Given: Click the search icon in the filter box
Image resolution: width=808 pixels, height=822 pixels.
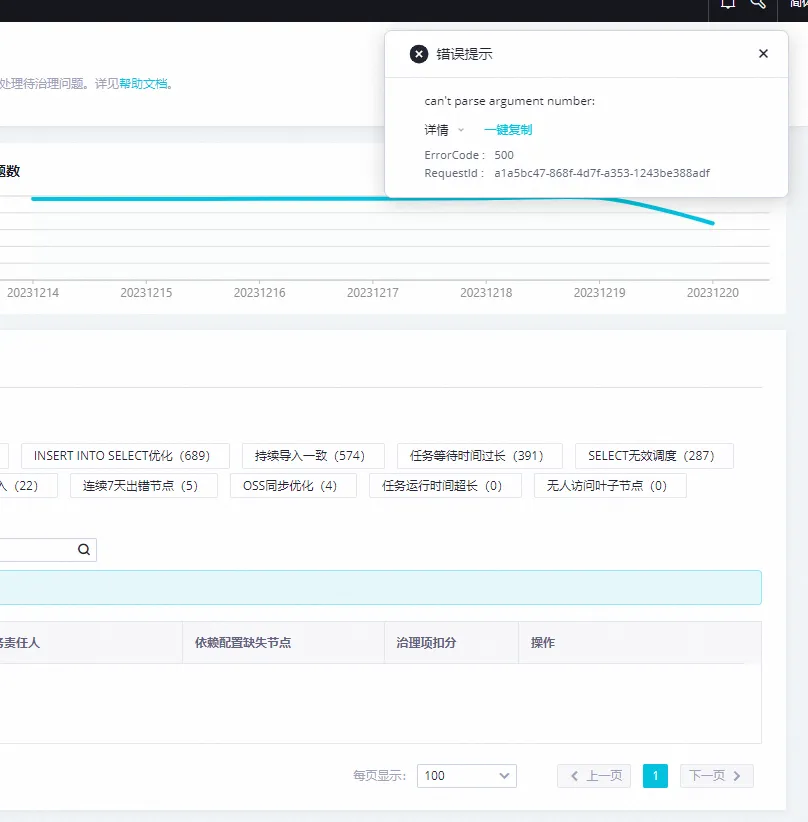Looking at the screenshot, I should coord(84,549).
